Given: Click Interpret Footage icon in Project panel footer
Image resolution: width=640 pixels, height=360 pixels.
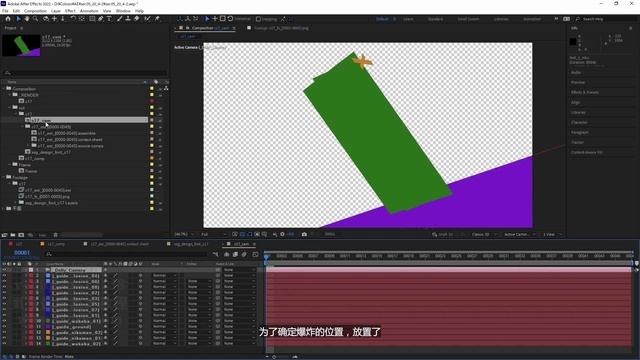Looking at the screenshot, I should pos(4,235).
